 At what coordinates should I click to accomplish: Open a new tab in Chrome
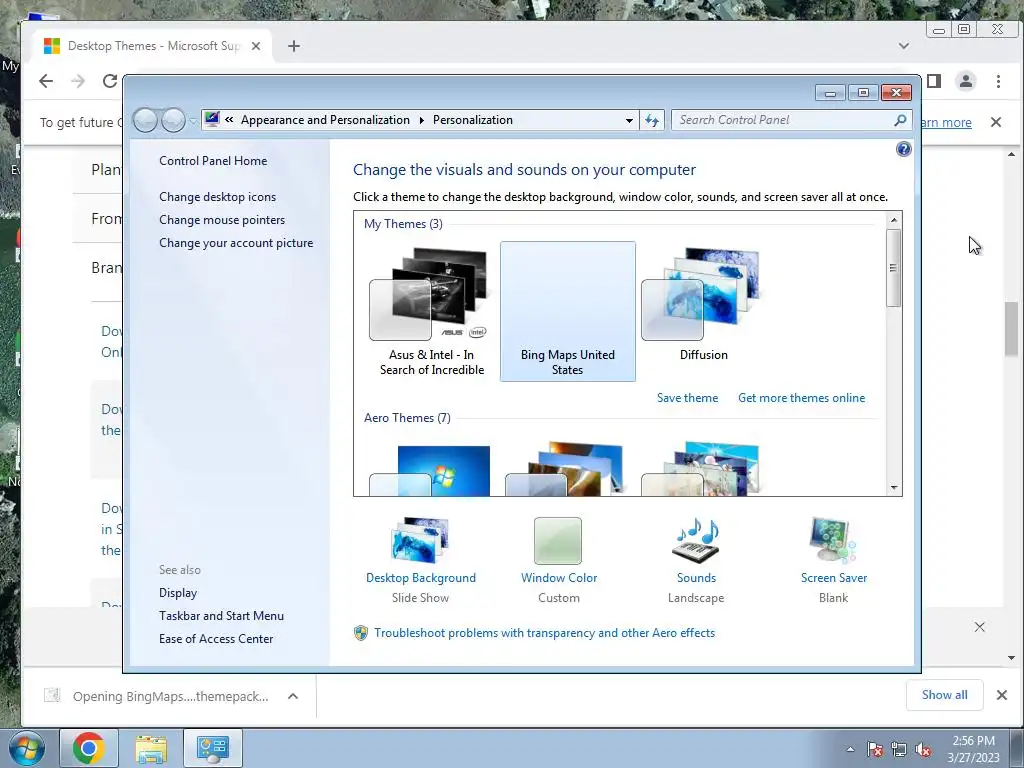(294, 46)
